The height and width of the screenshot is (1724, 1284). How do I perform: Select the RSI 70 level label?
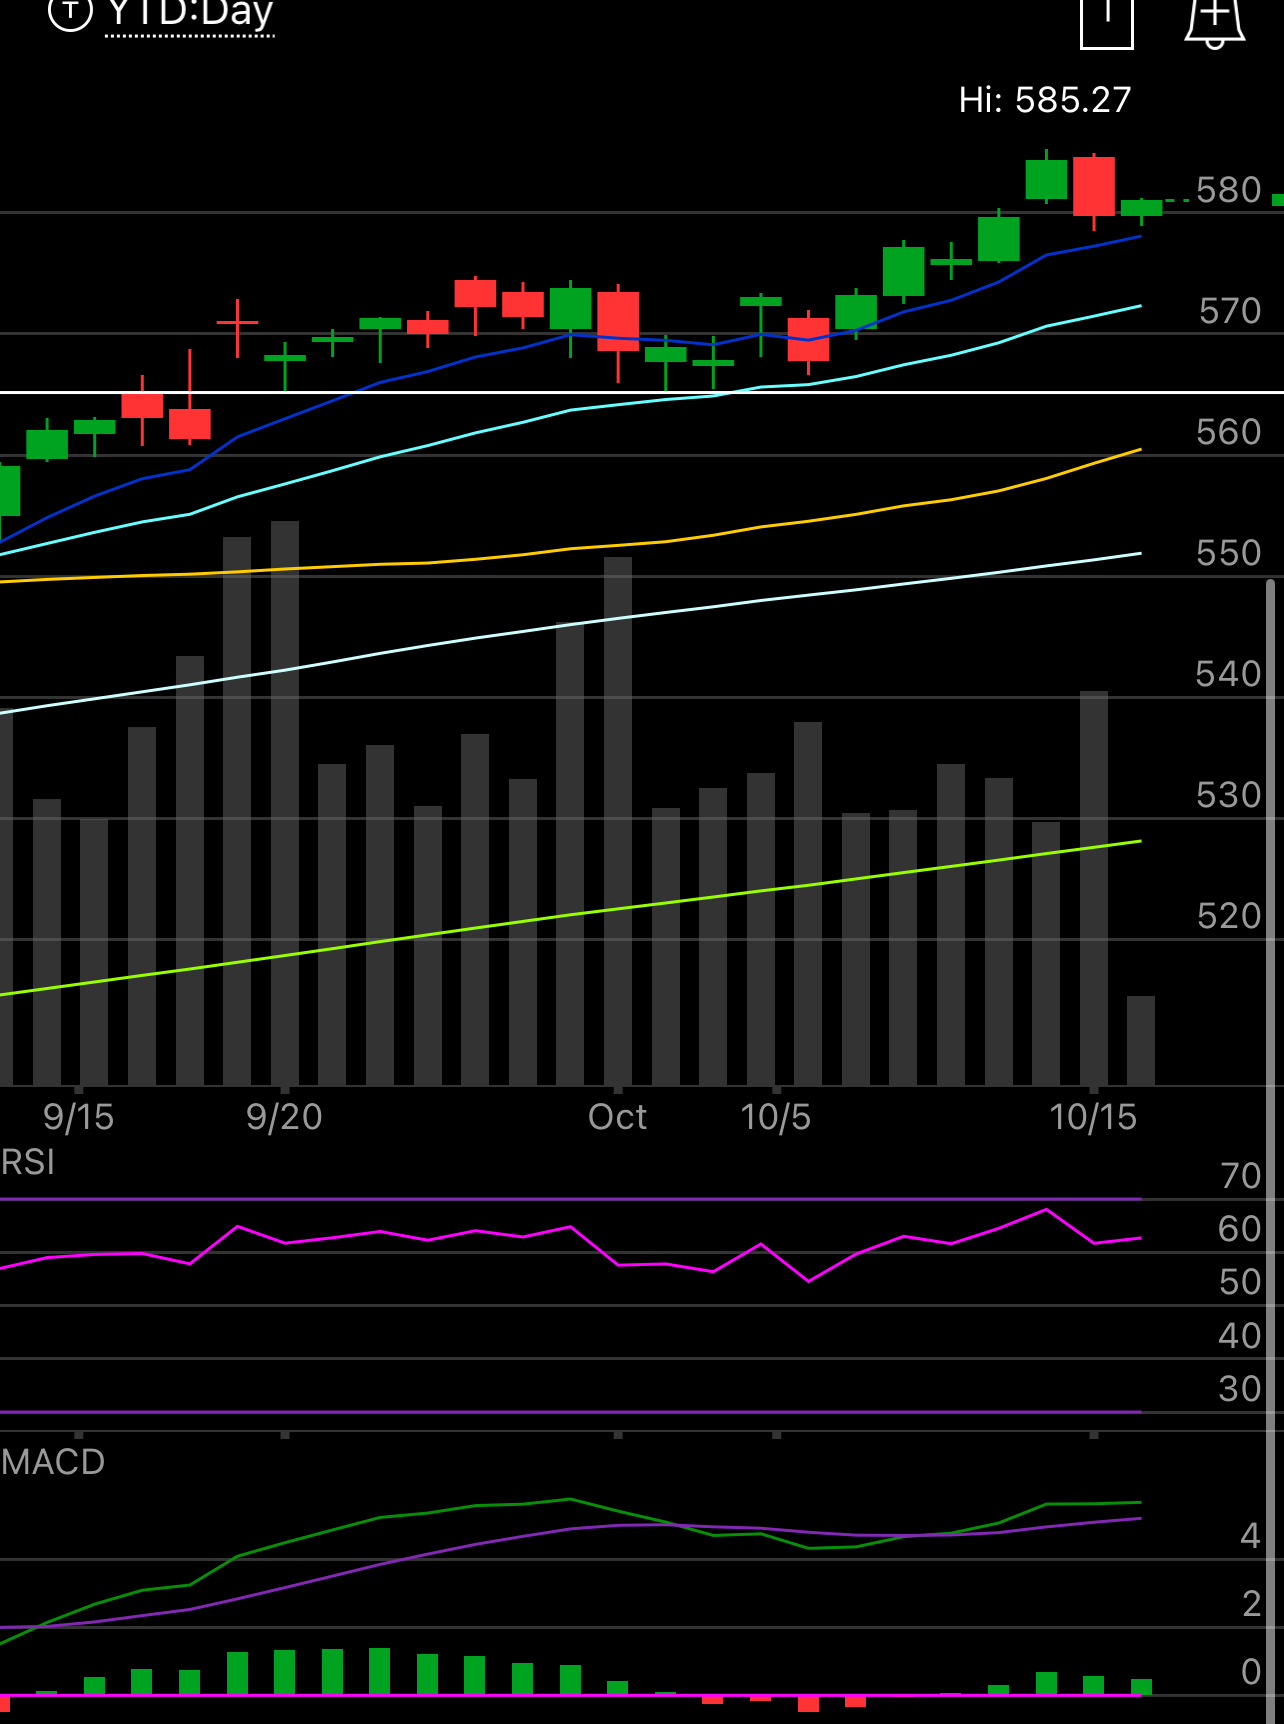pos(1241,1176)
